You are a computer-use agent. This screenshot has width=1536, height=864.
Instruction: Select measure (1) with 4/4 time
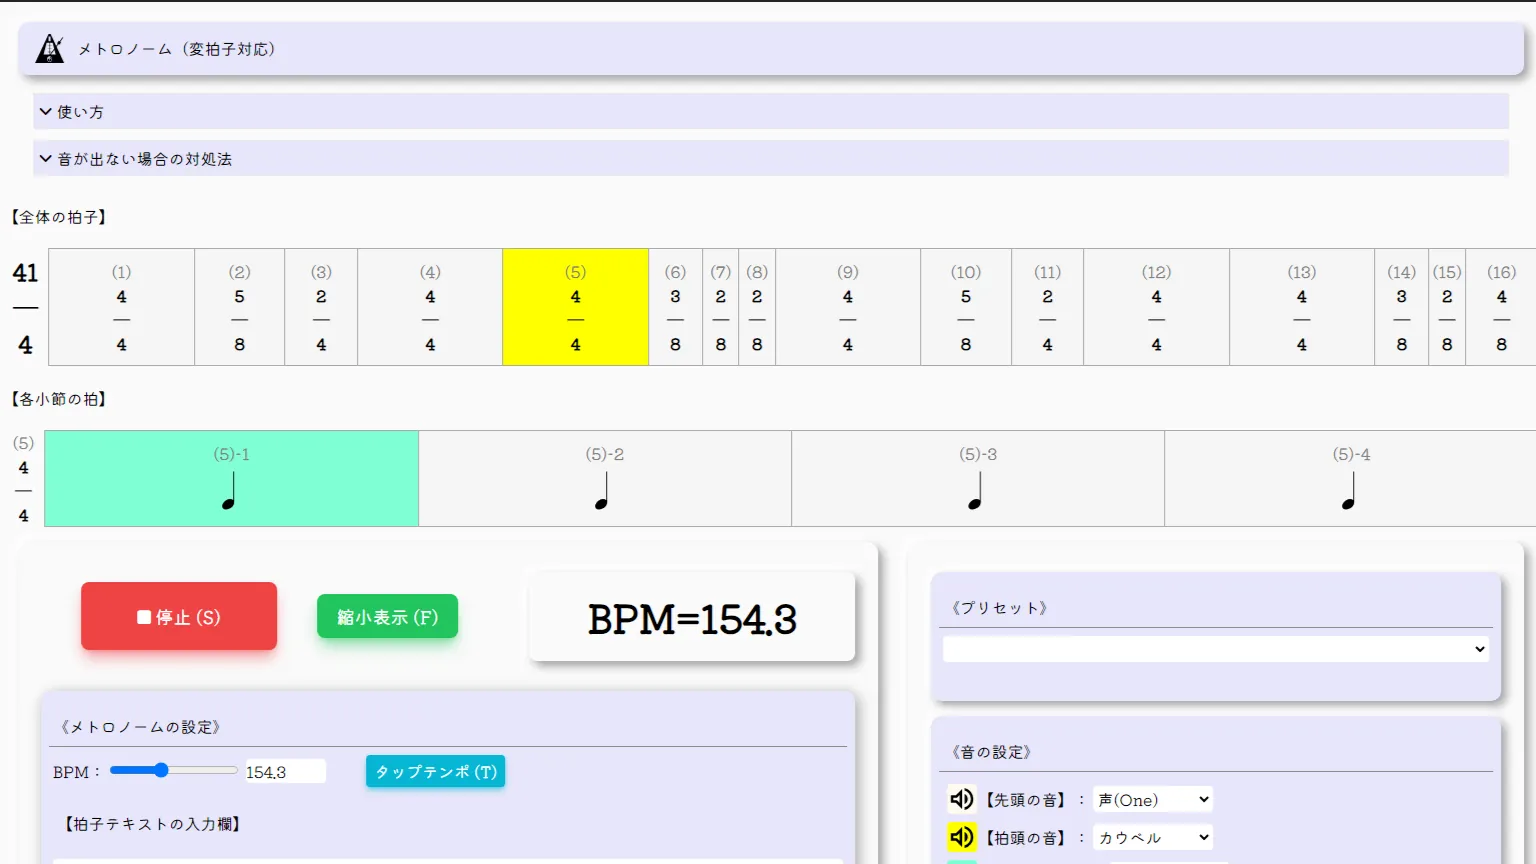point(122,307)
